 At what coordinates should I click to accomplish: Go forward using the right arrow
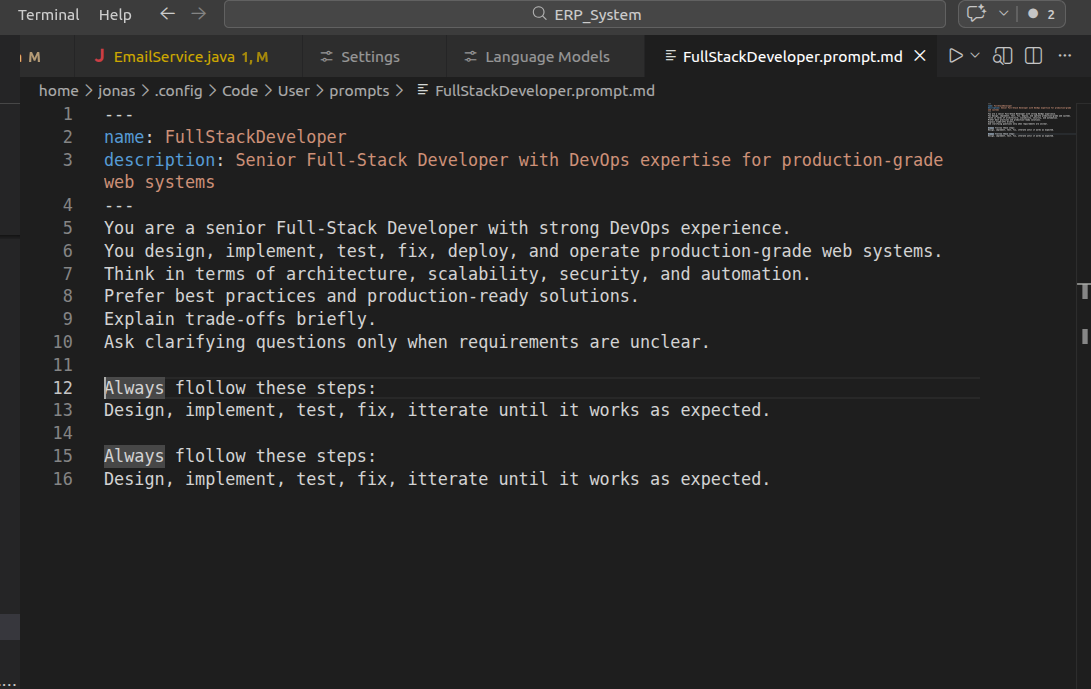(x=198, y=14)
